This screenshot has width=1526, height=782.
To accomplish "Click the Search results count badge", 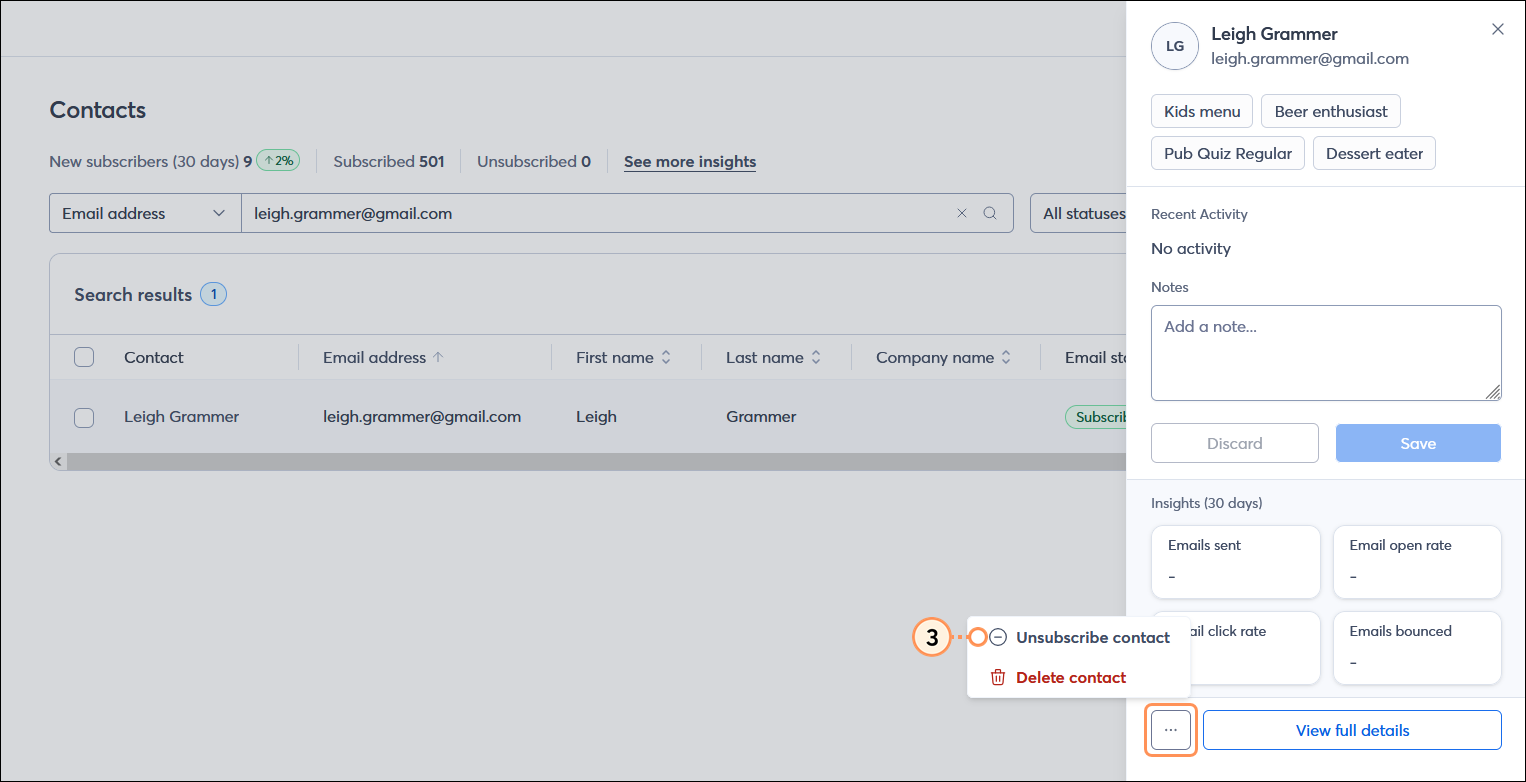I will [213, 294].
